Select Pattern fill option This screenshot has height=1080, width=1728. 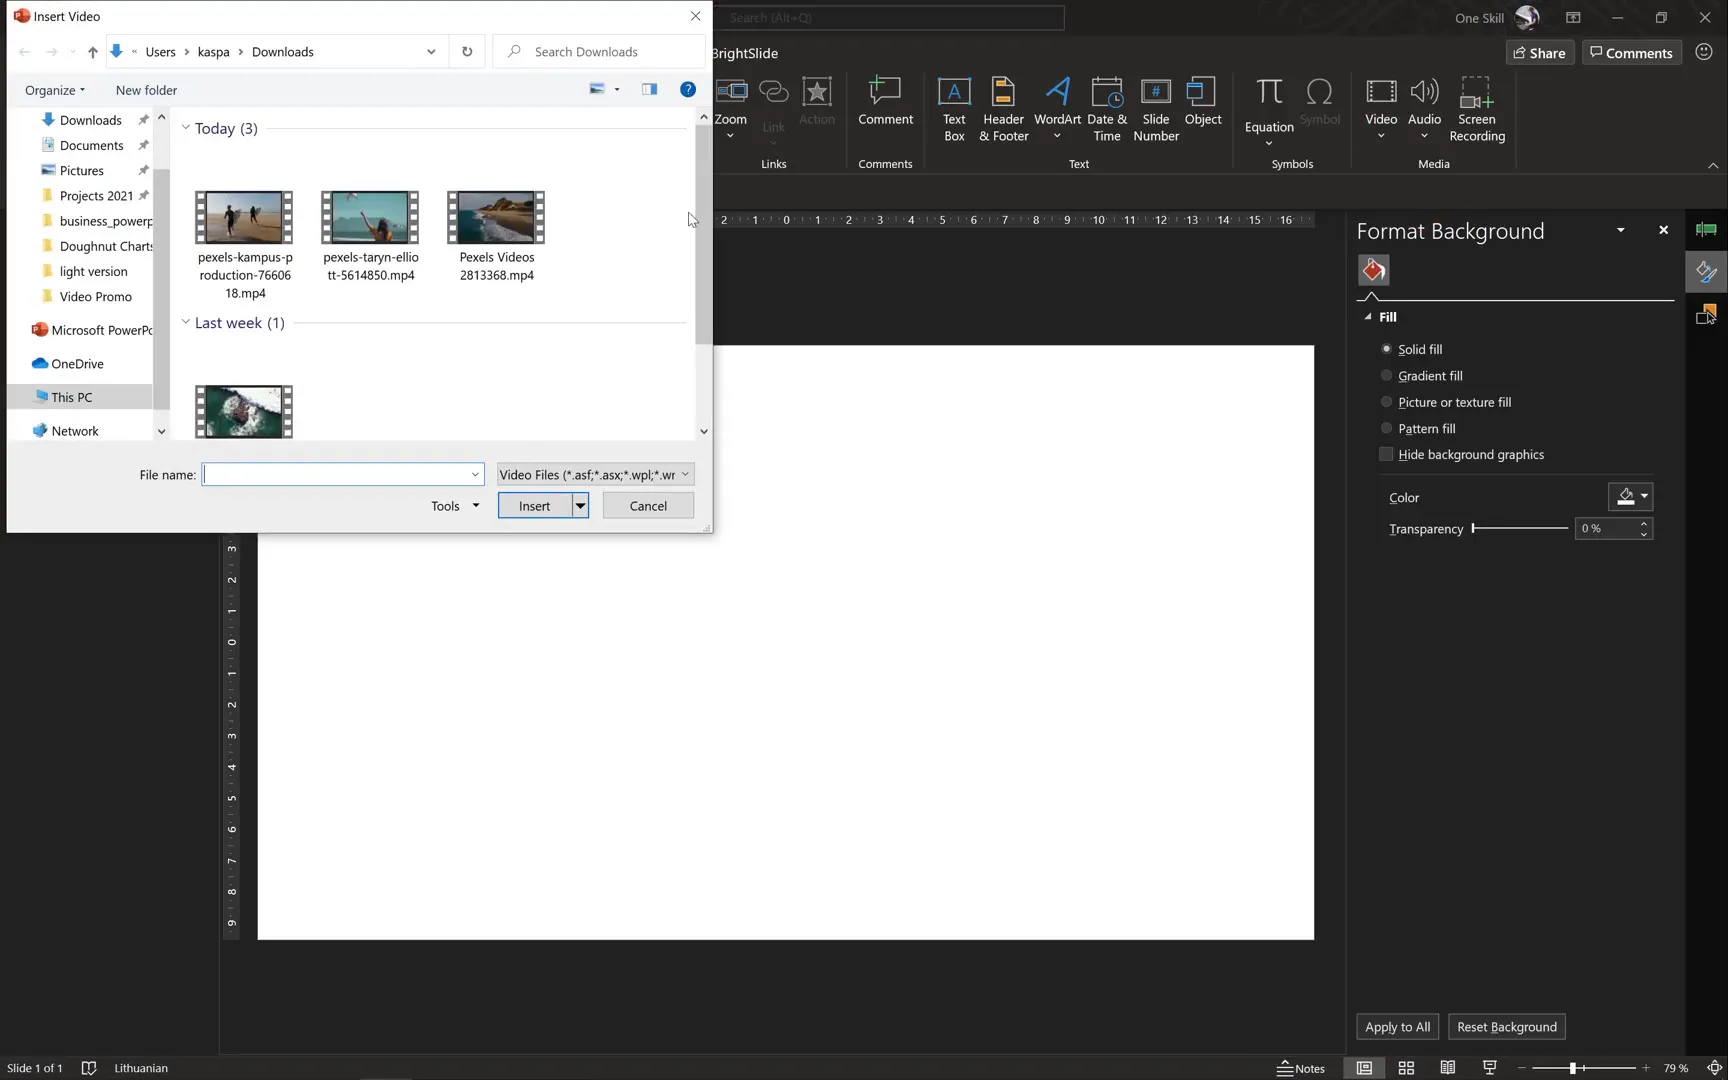(x=1386, y=428)
